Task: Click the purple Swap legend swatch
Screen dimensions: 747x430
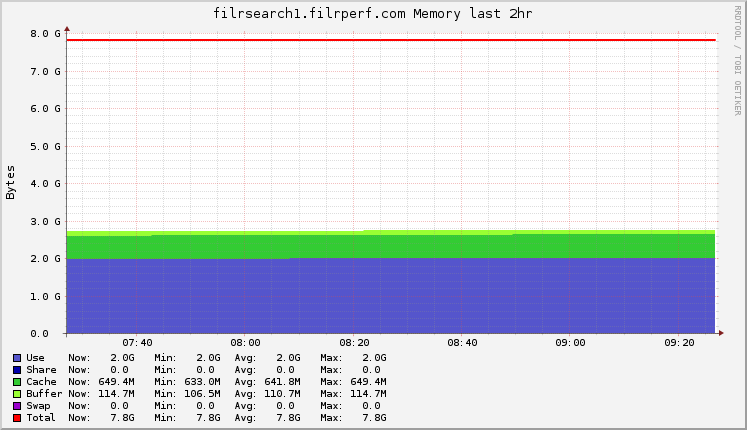Action: (x=17, y=406)
